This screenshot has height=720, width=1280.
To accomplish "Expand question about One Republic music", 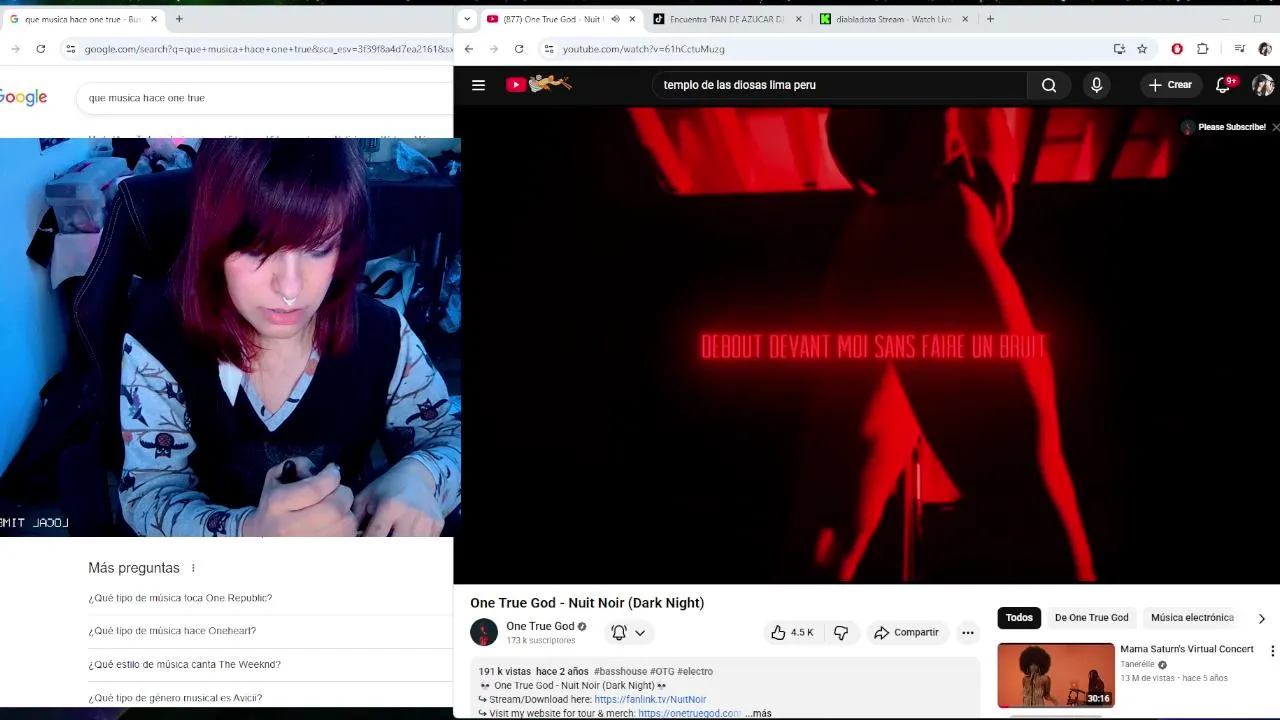I will point(180,598).
